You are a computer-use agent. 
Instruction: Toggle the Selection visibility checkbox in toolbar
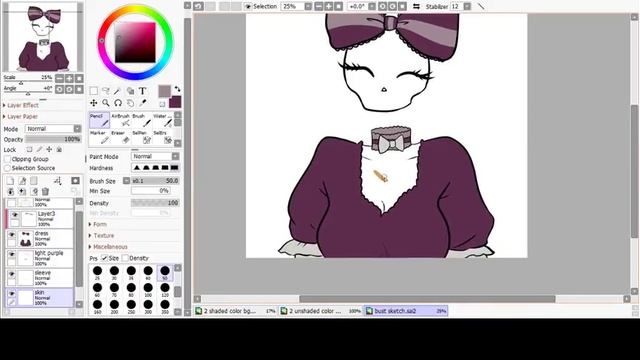point(248,7)
